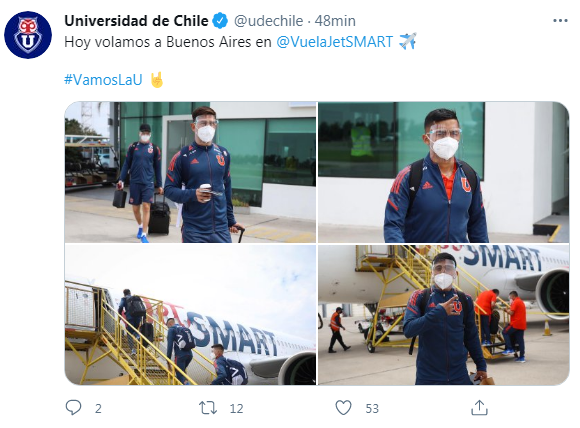Image resolution: width=580 pixels, height=428 pixels.
Task: Like the tweet with the heart icon
Action: click(343, 408)
